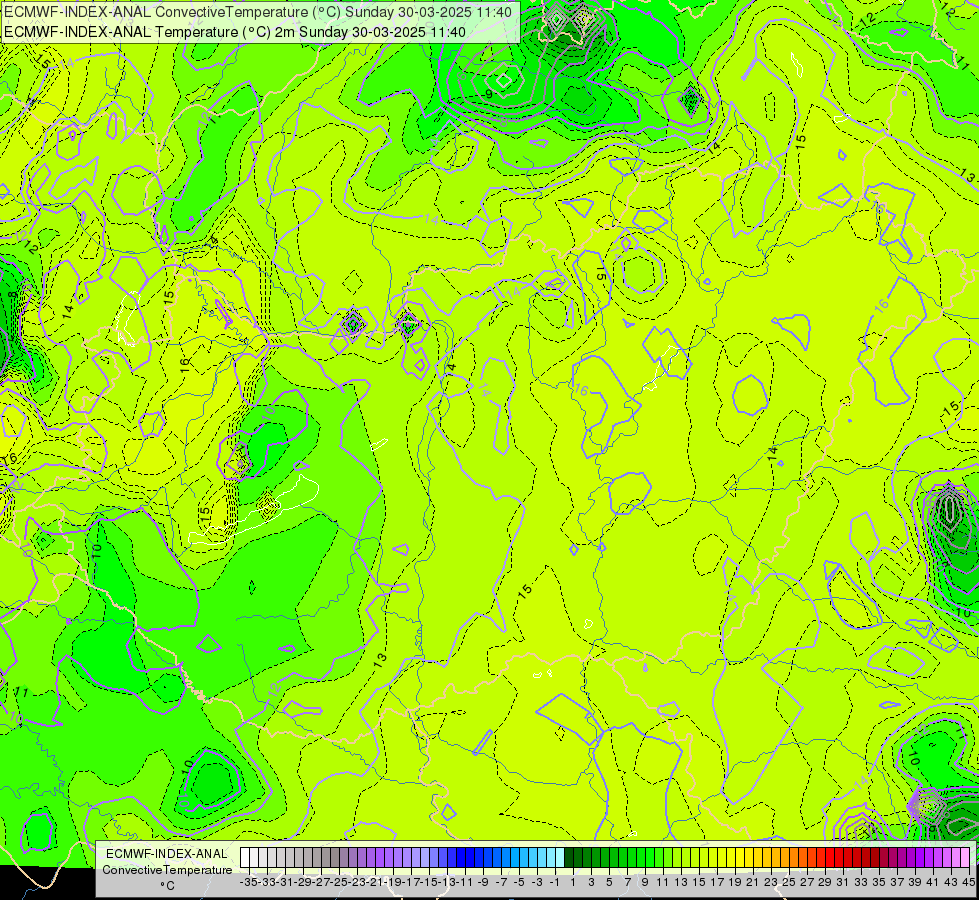Click legend scale value -9
Image resolution: width=979 pixels, height=900 pixels.
pos(483,882)
